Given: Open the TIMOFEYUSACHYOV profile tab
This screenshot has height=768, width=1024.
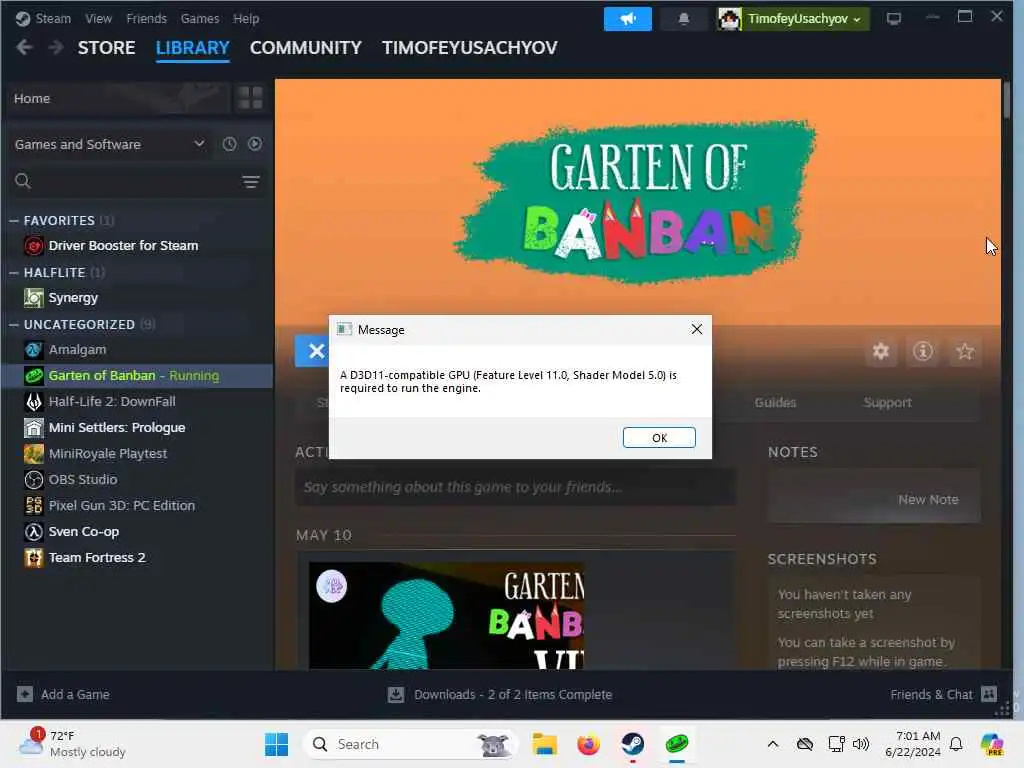Looking at the screenshot, I should tap(470, 48).
